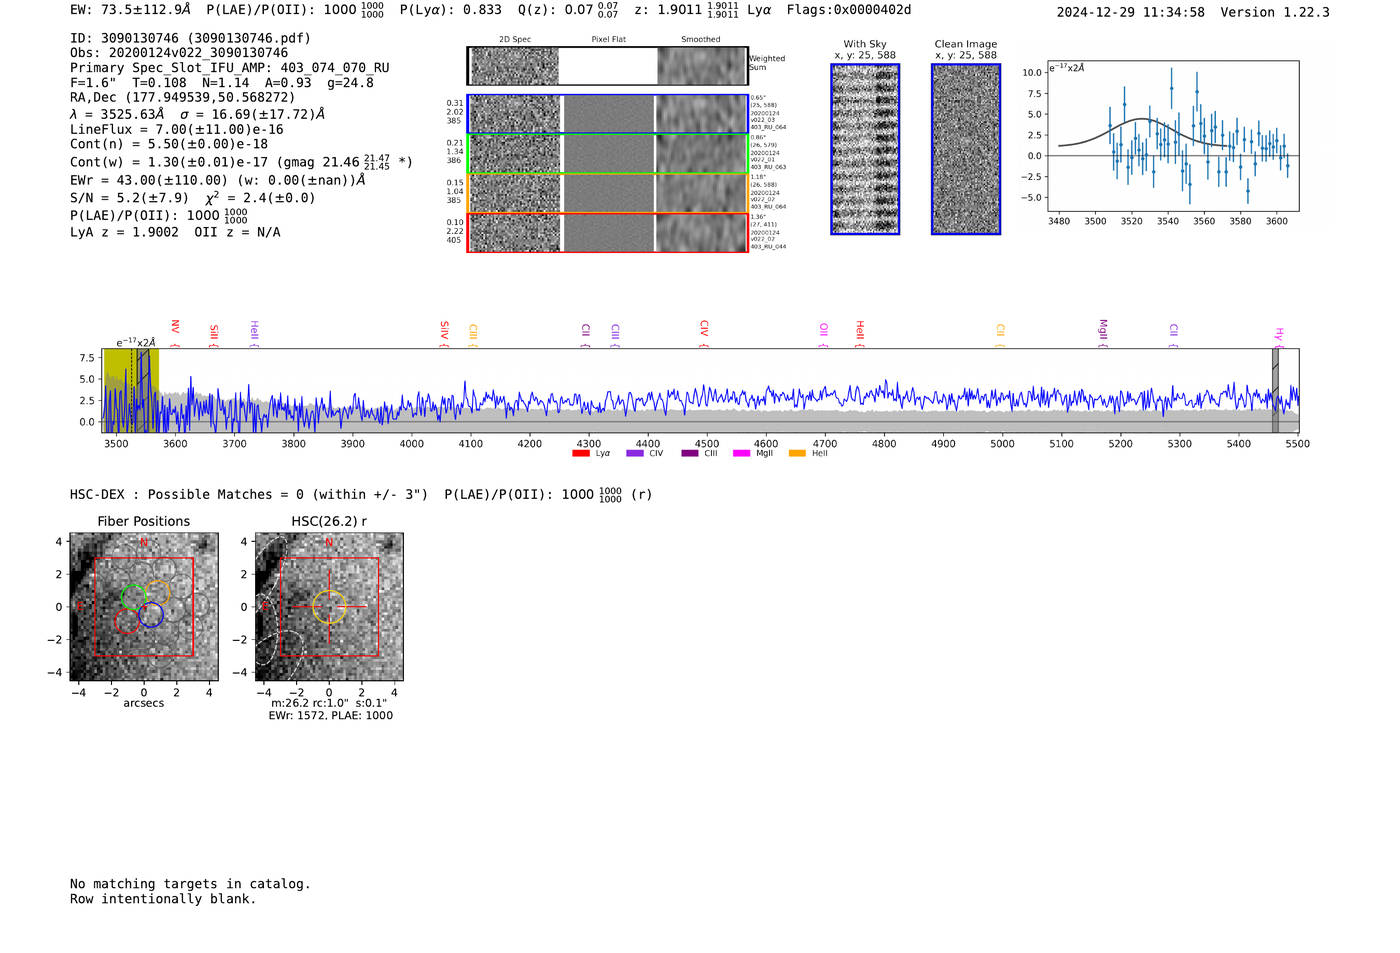The height and width of the screenshot is (953, 1400).
Task: Click the P(Lyα): 0.833 header value
Action: pyautogui.click(x=450, y=10)
